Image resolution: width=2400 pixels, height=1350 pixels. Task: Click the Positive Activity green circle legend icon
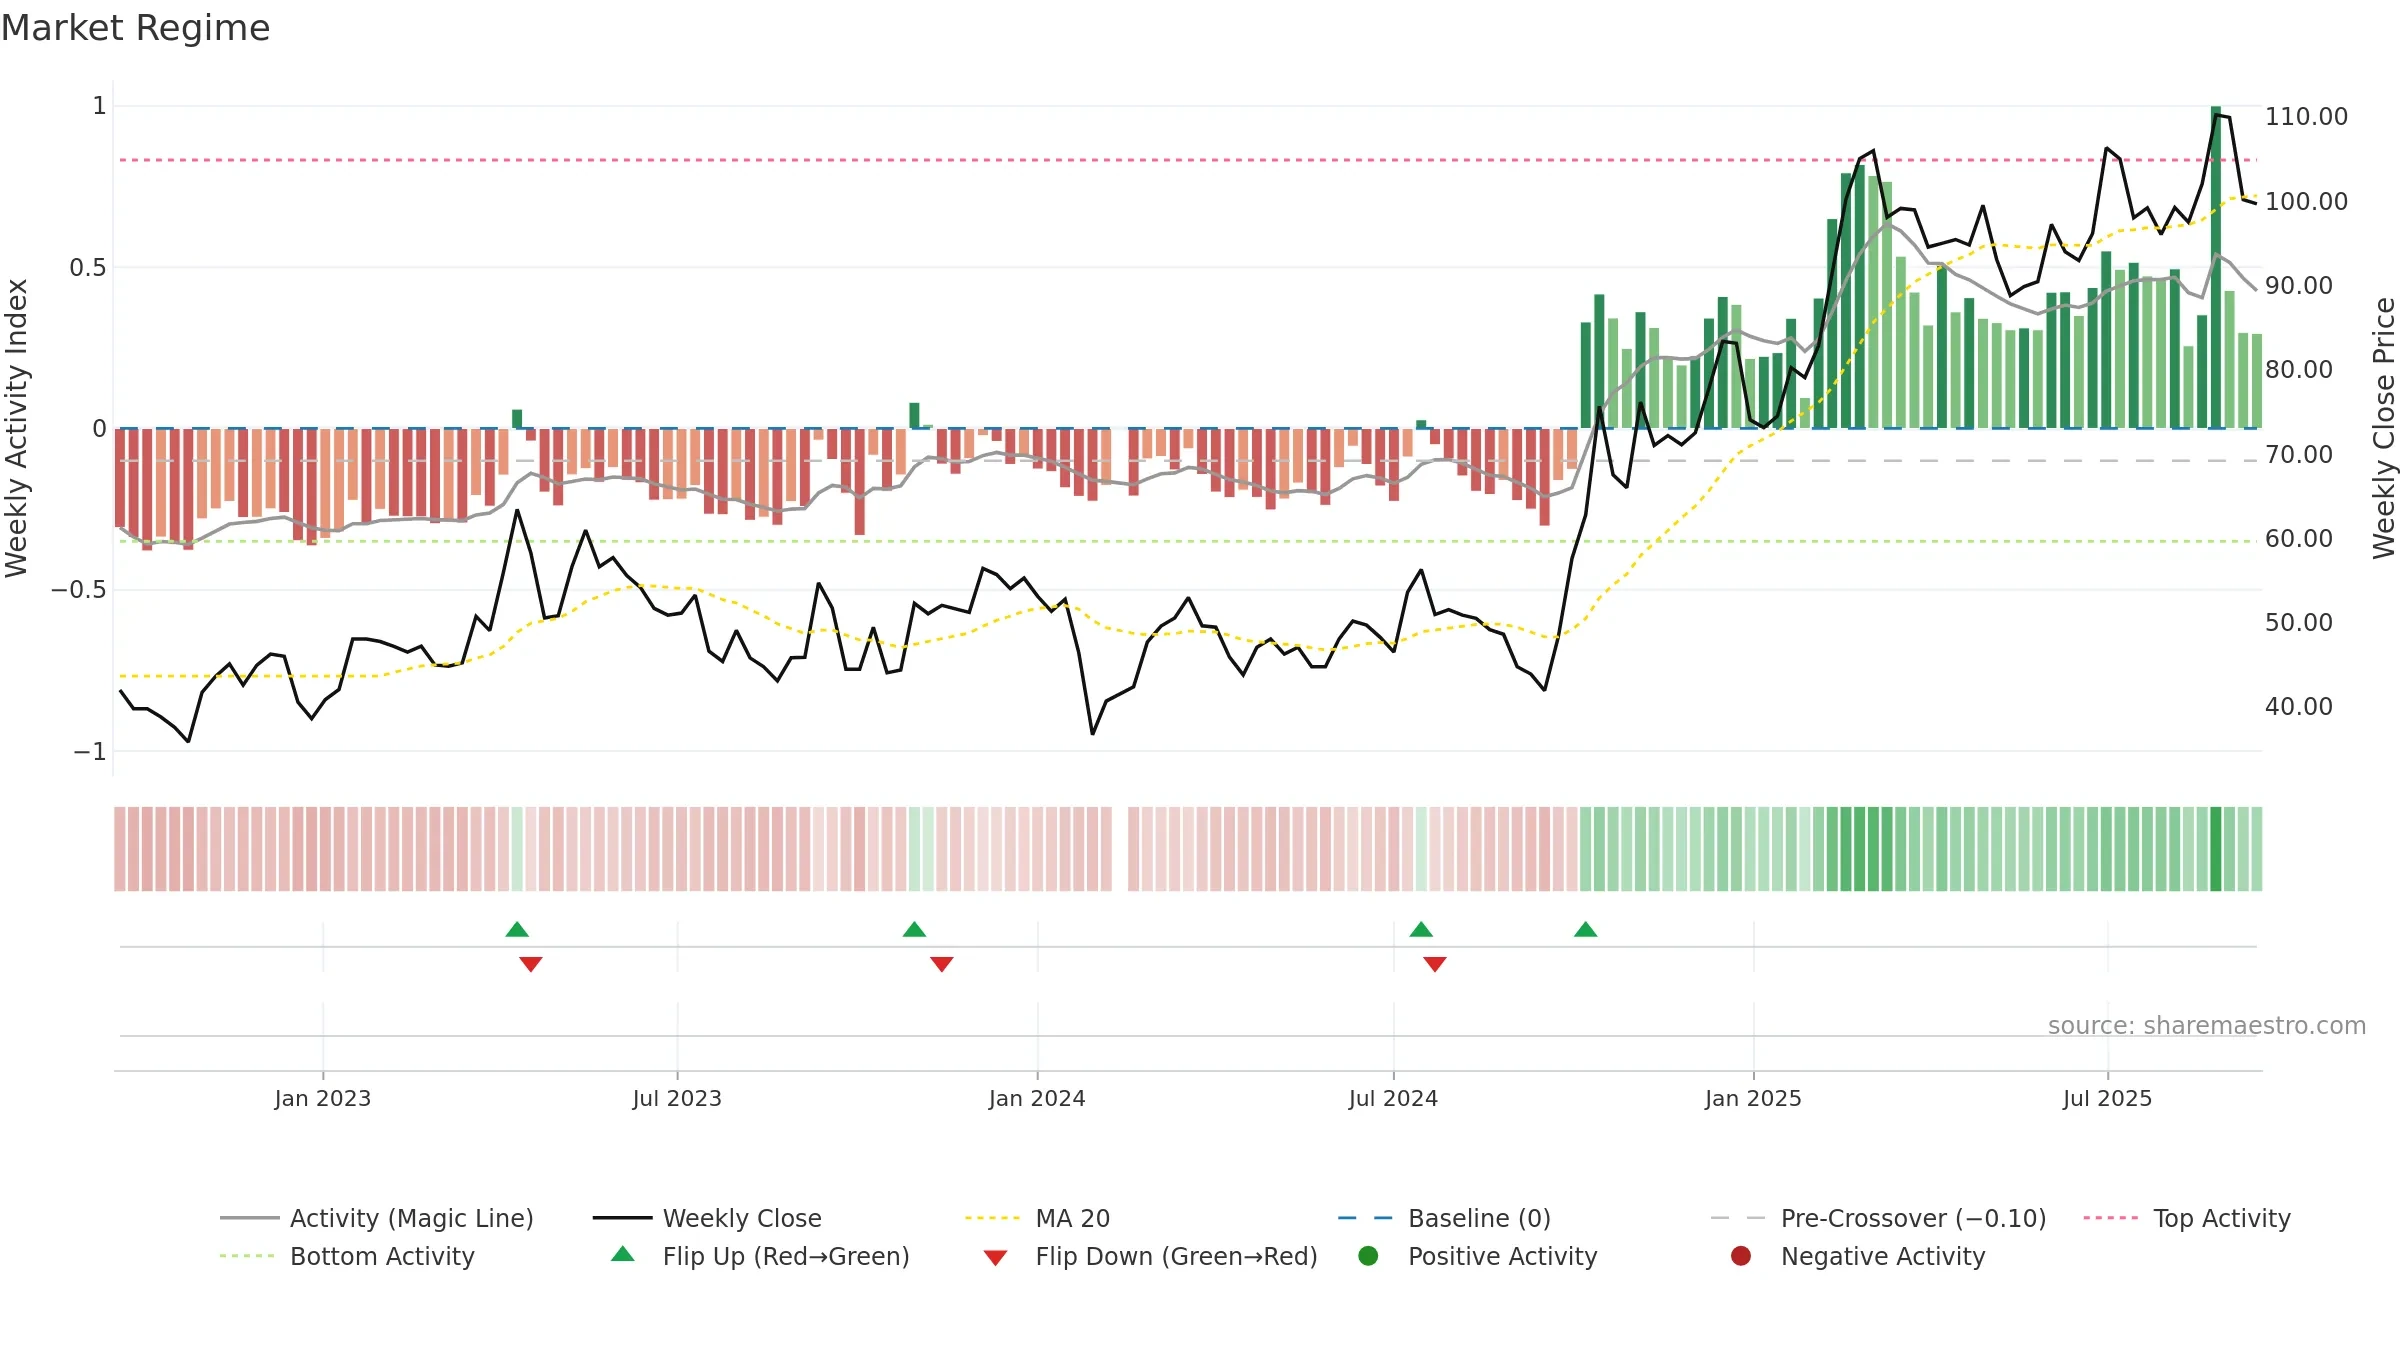coord(1368,1255)
